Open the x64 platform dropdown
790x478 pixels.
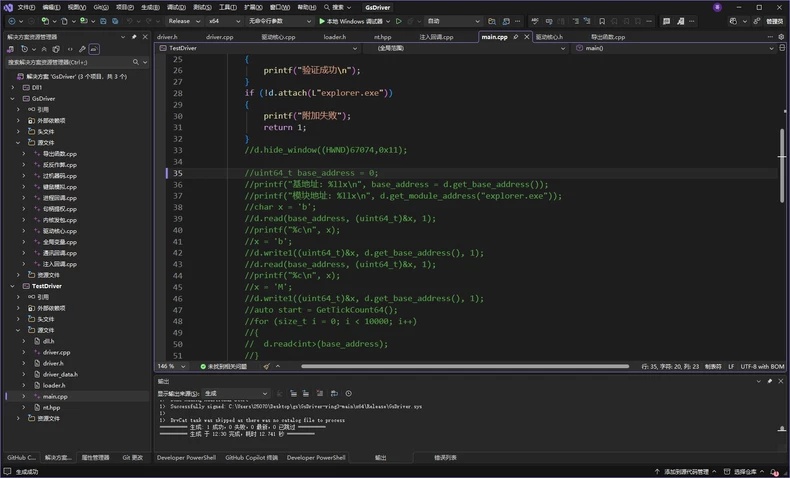pos(225,21)
